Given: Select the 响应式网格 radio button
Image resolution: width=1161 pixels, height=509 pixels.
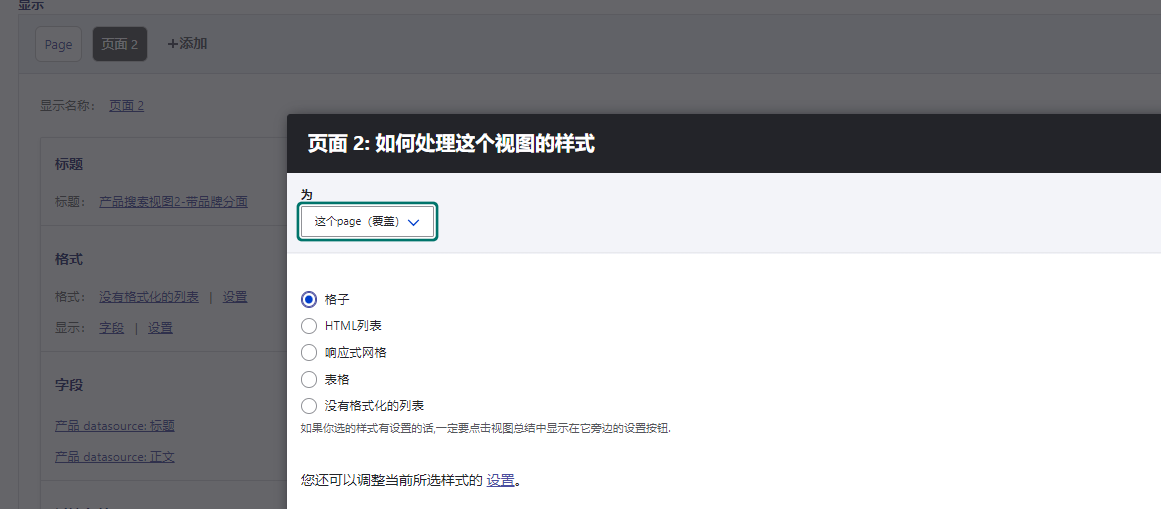Looking at the screenshot, I should pos(309,353).
